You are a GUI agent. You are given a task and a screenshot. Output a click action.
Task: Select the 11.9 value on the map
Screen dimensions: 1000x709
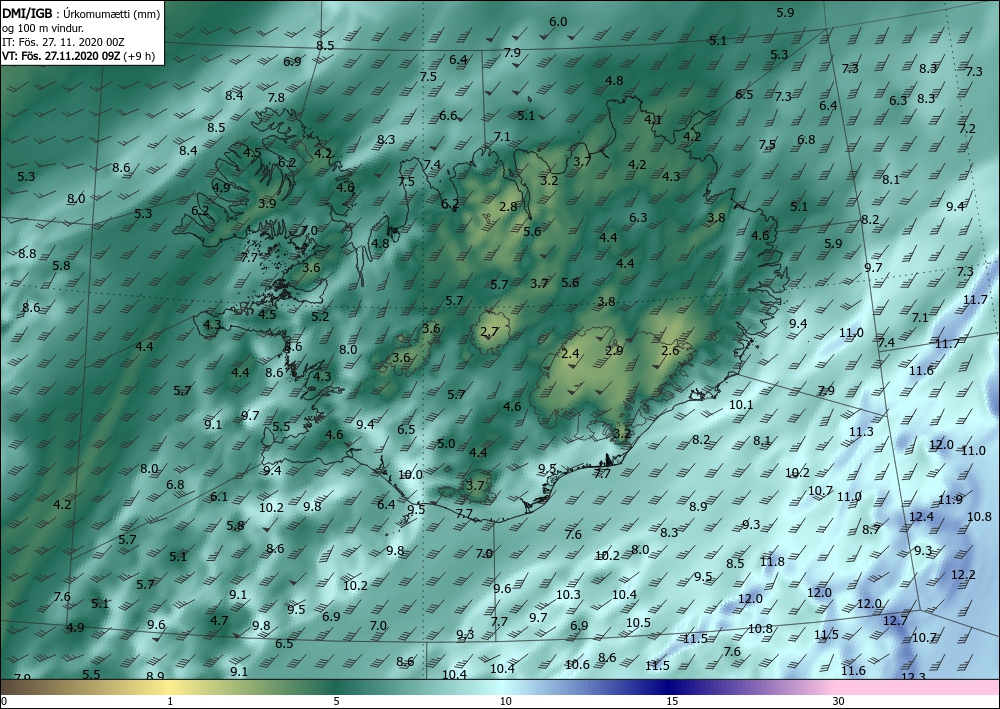[x=950, y=499]
